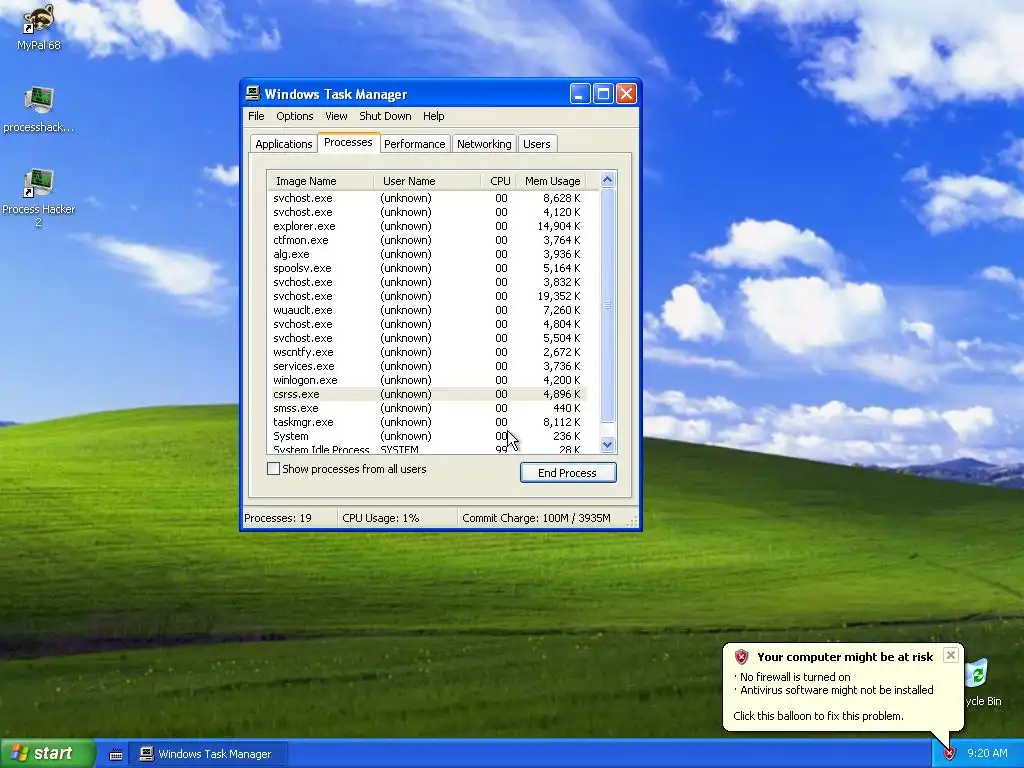This screenshot has height=768, width=1024.
Task: Select the wscntfy.exe process
Action: [x=427, y=352]
